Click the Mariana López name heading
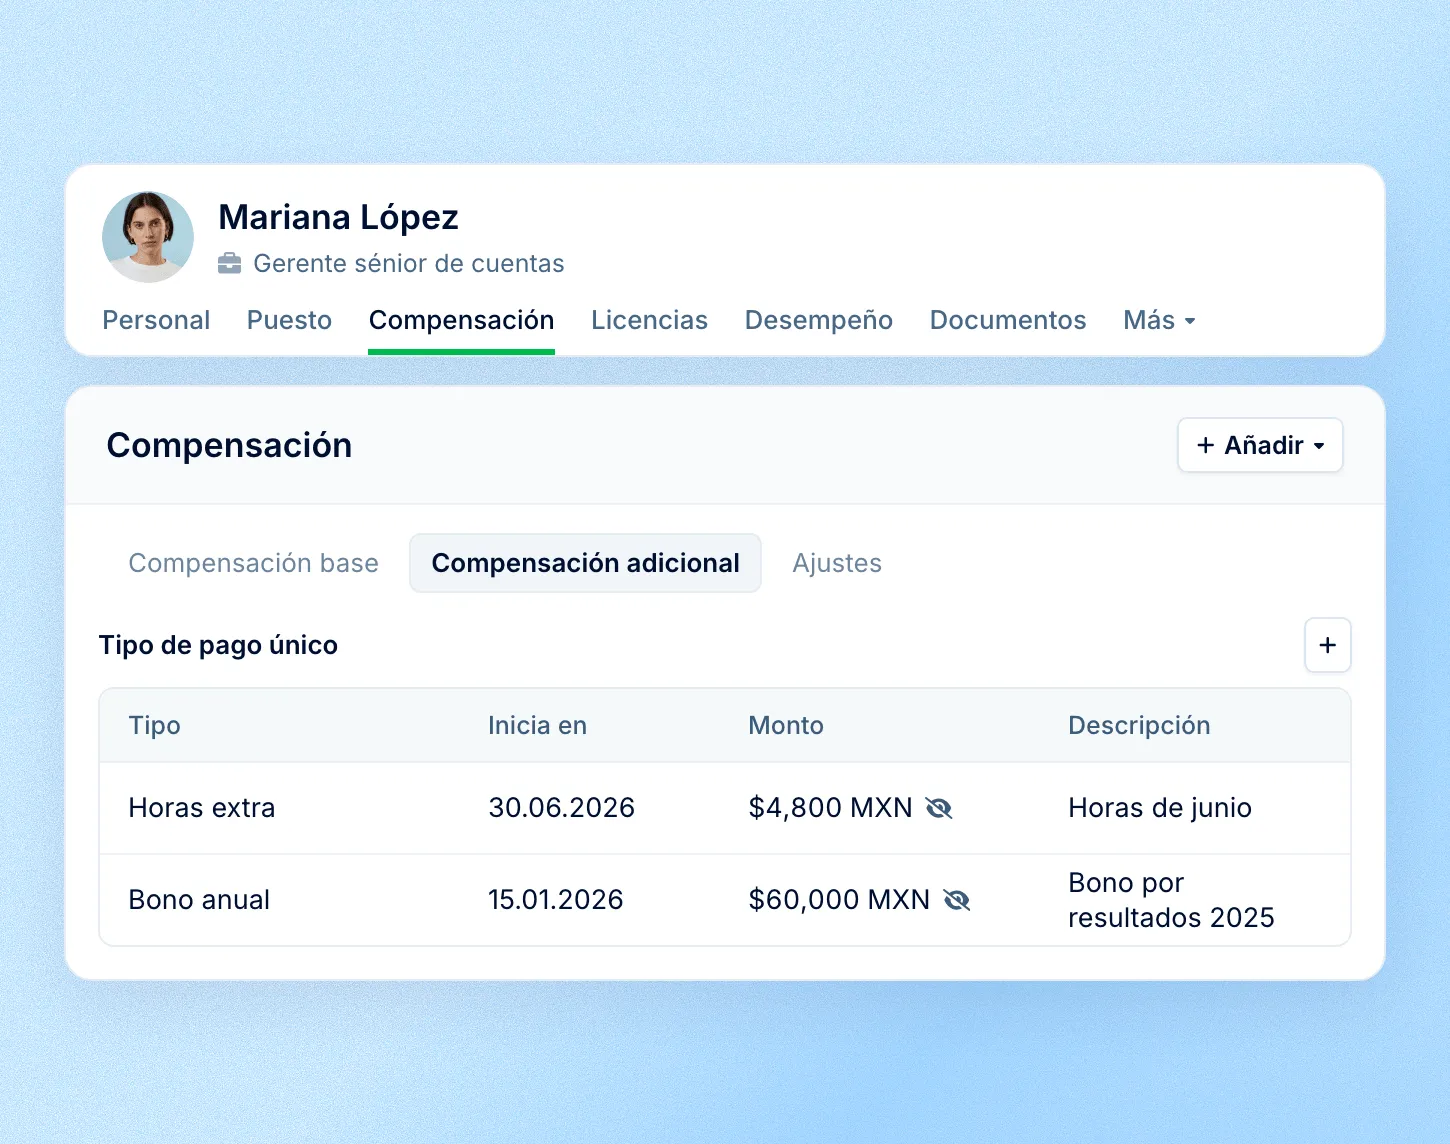Image resolution: width=1450 pixels, height=1144 pixels. (x=338, y=217)
